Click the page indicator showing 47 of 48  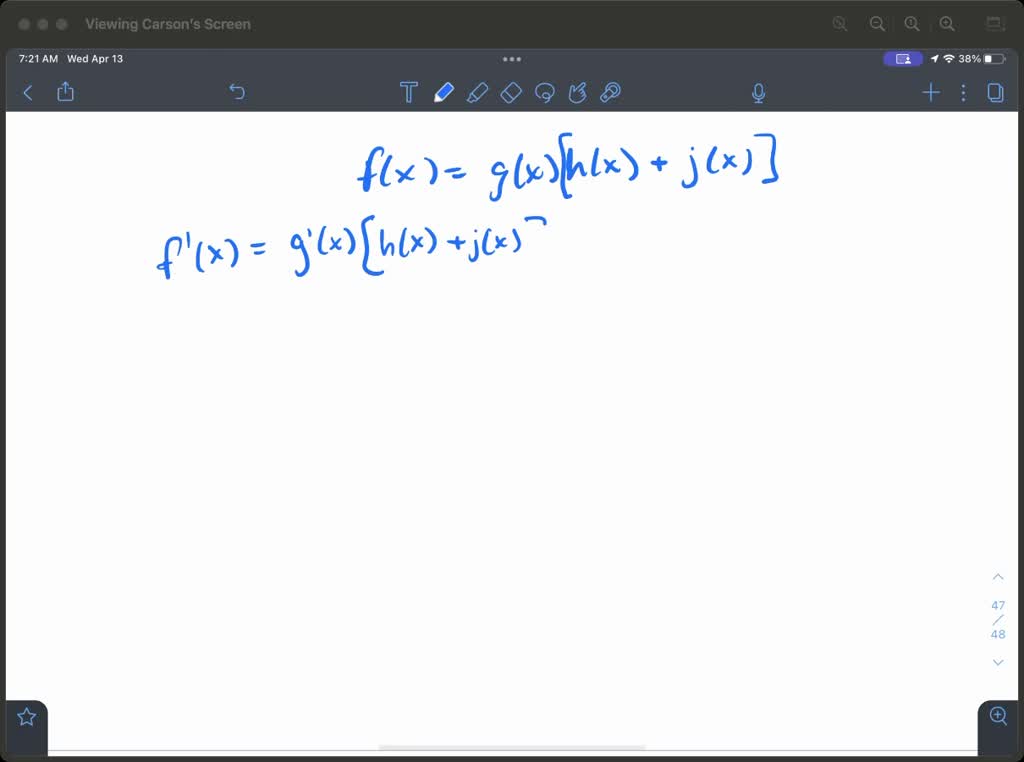click(997, 619)
